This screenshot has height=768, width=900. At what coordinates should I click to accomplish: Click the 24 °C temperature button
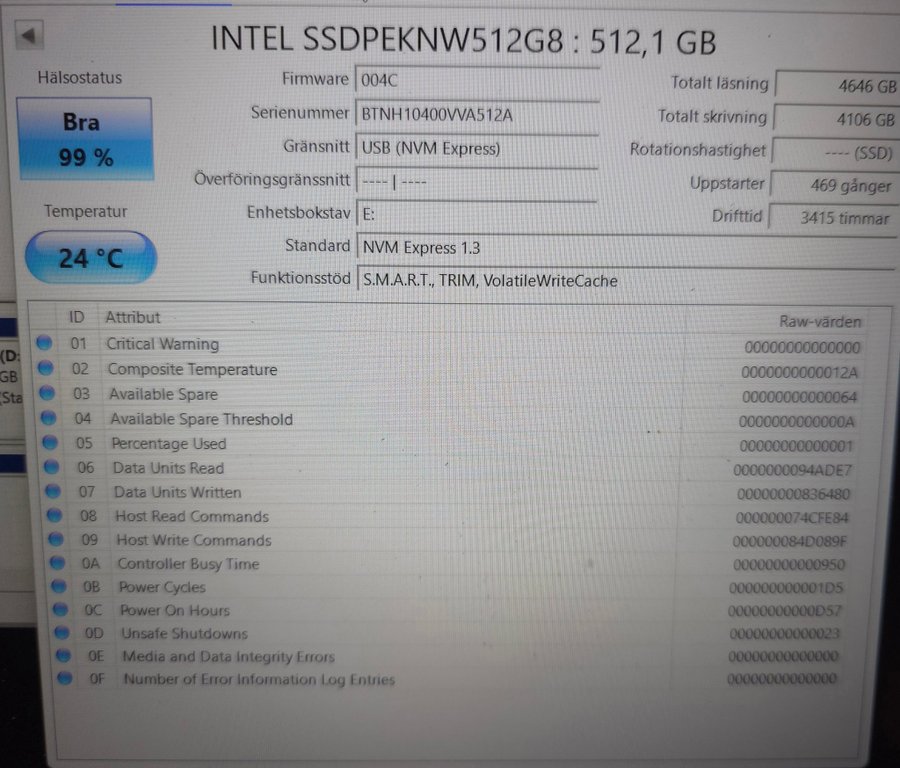tap(91, 257)
